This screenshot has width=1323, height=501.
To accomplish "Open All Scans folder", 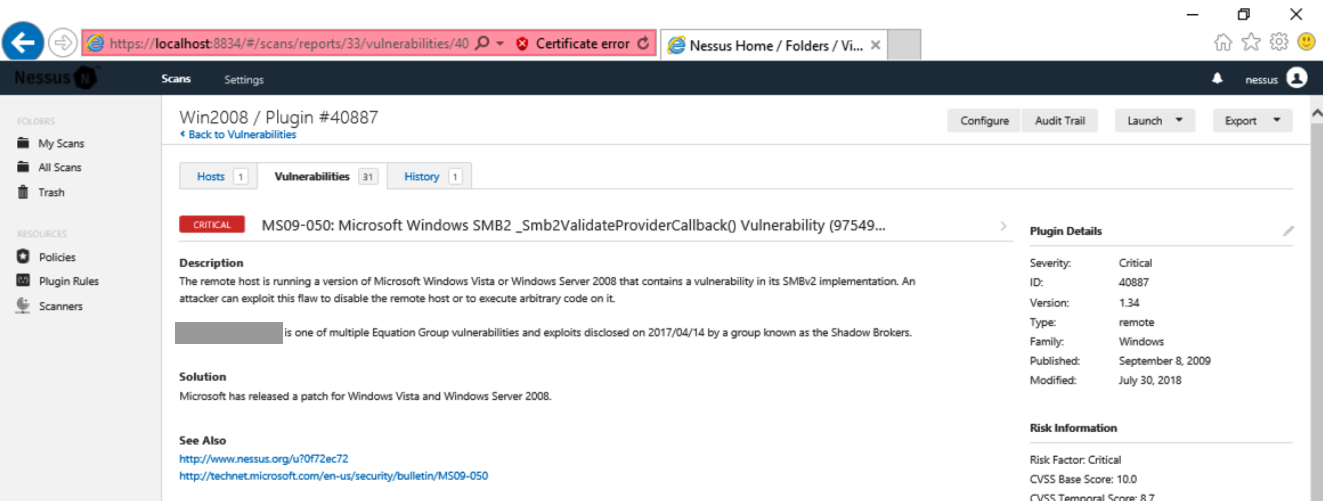I will tap(49, 167).
